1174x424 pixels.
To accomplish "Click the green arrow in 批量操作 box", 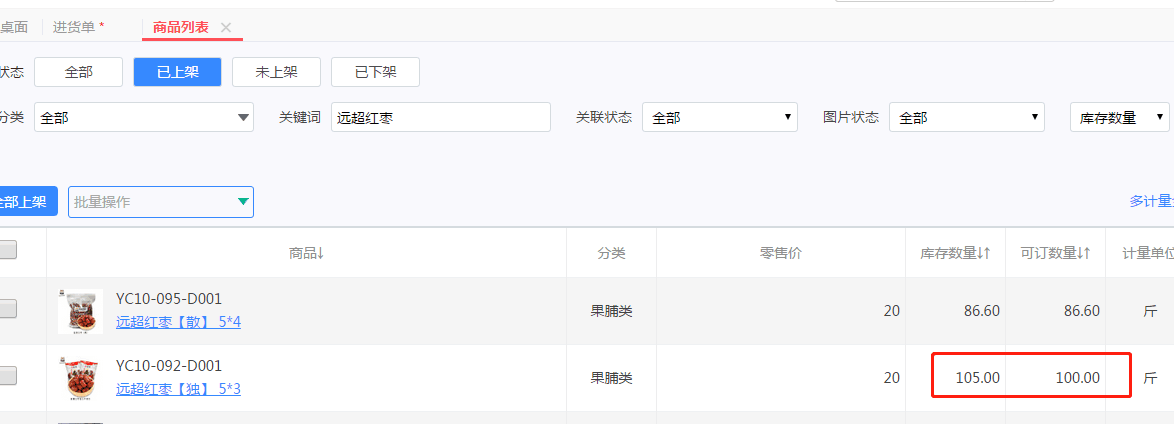I will pos(243,202).
